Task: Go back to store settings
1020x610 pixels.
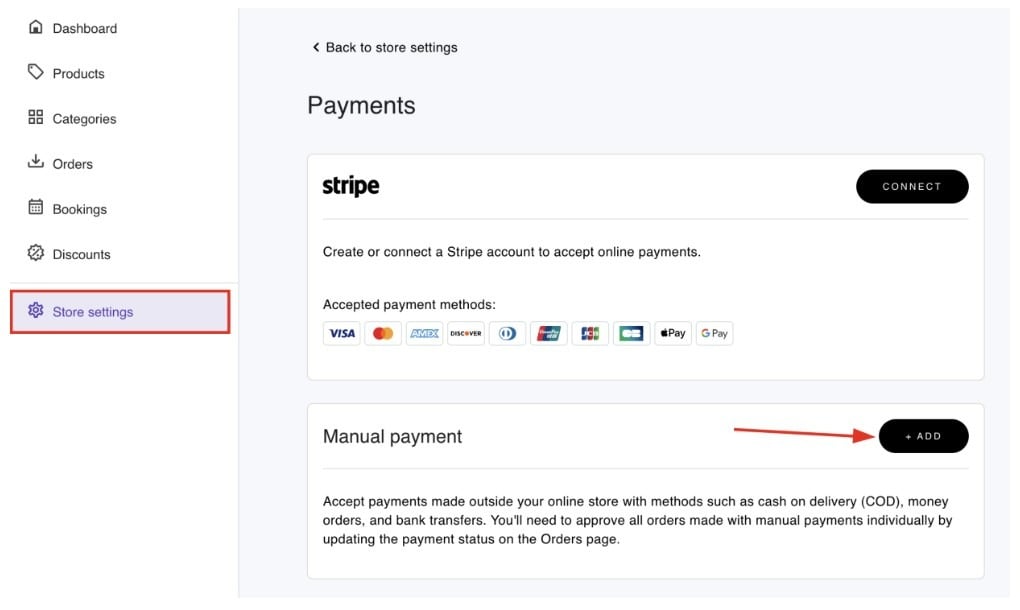Action: point(385,47)
